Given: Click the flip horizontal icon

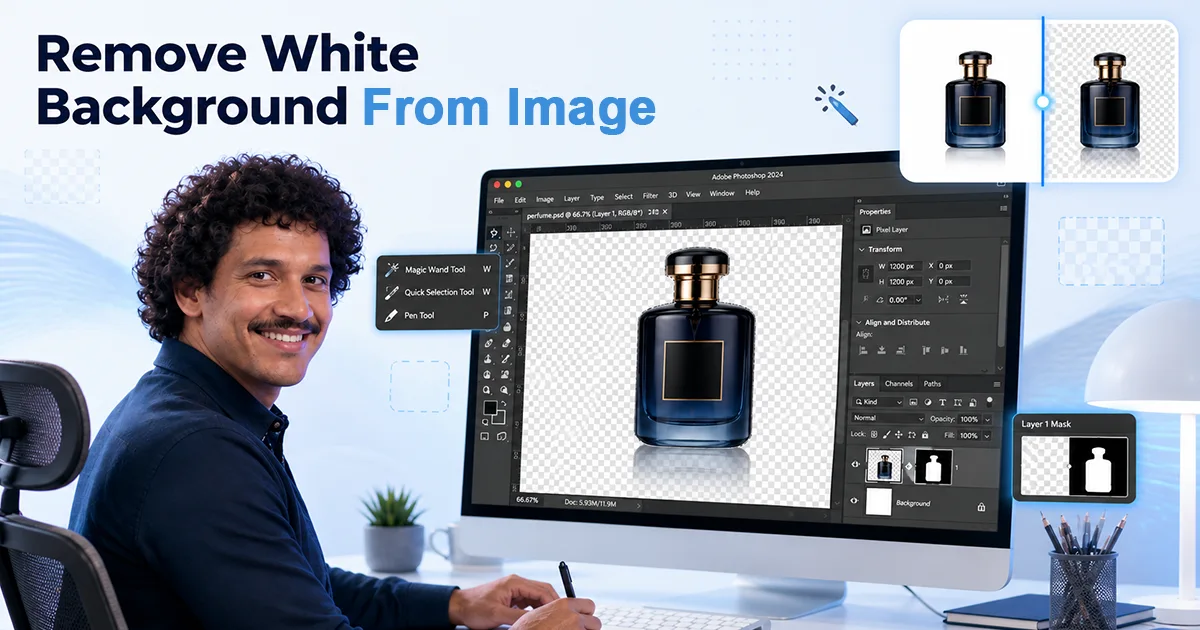Looking at the screenshot, I should pos(943,299).
